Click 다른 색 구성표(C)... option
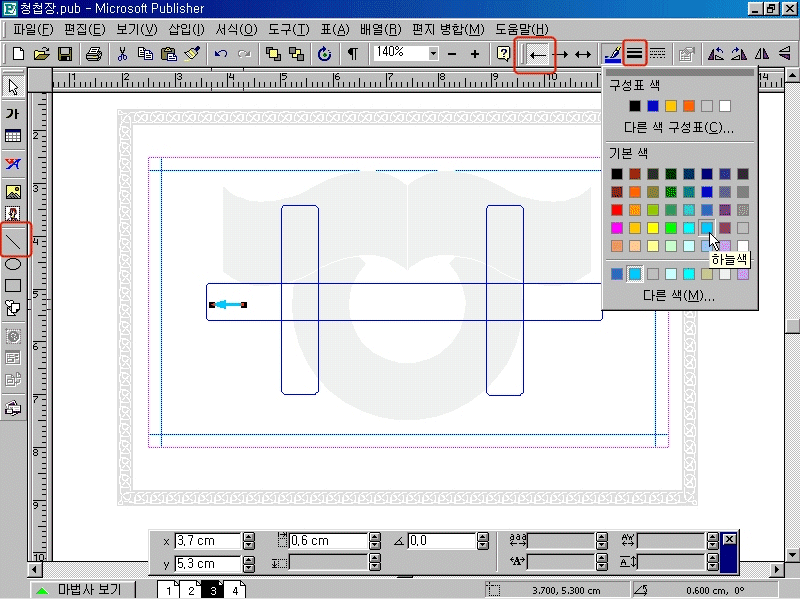Image resolution: width=800 pixels, height=600 pixels. pyautogui.click(x=679, y=127)
